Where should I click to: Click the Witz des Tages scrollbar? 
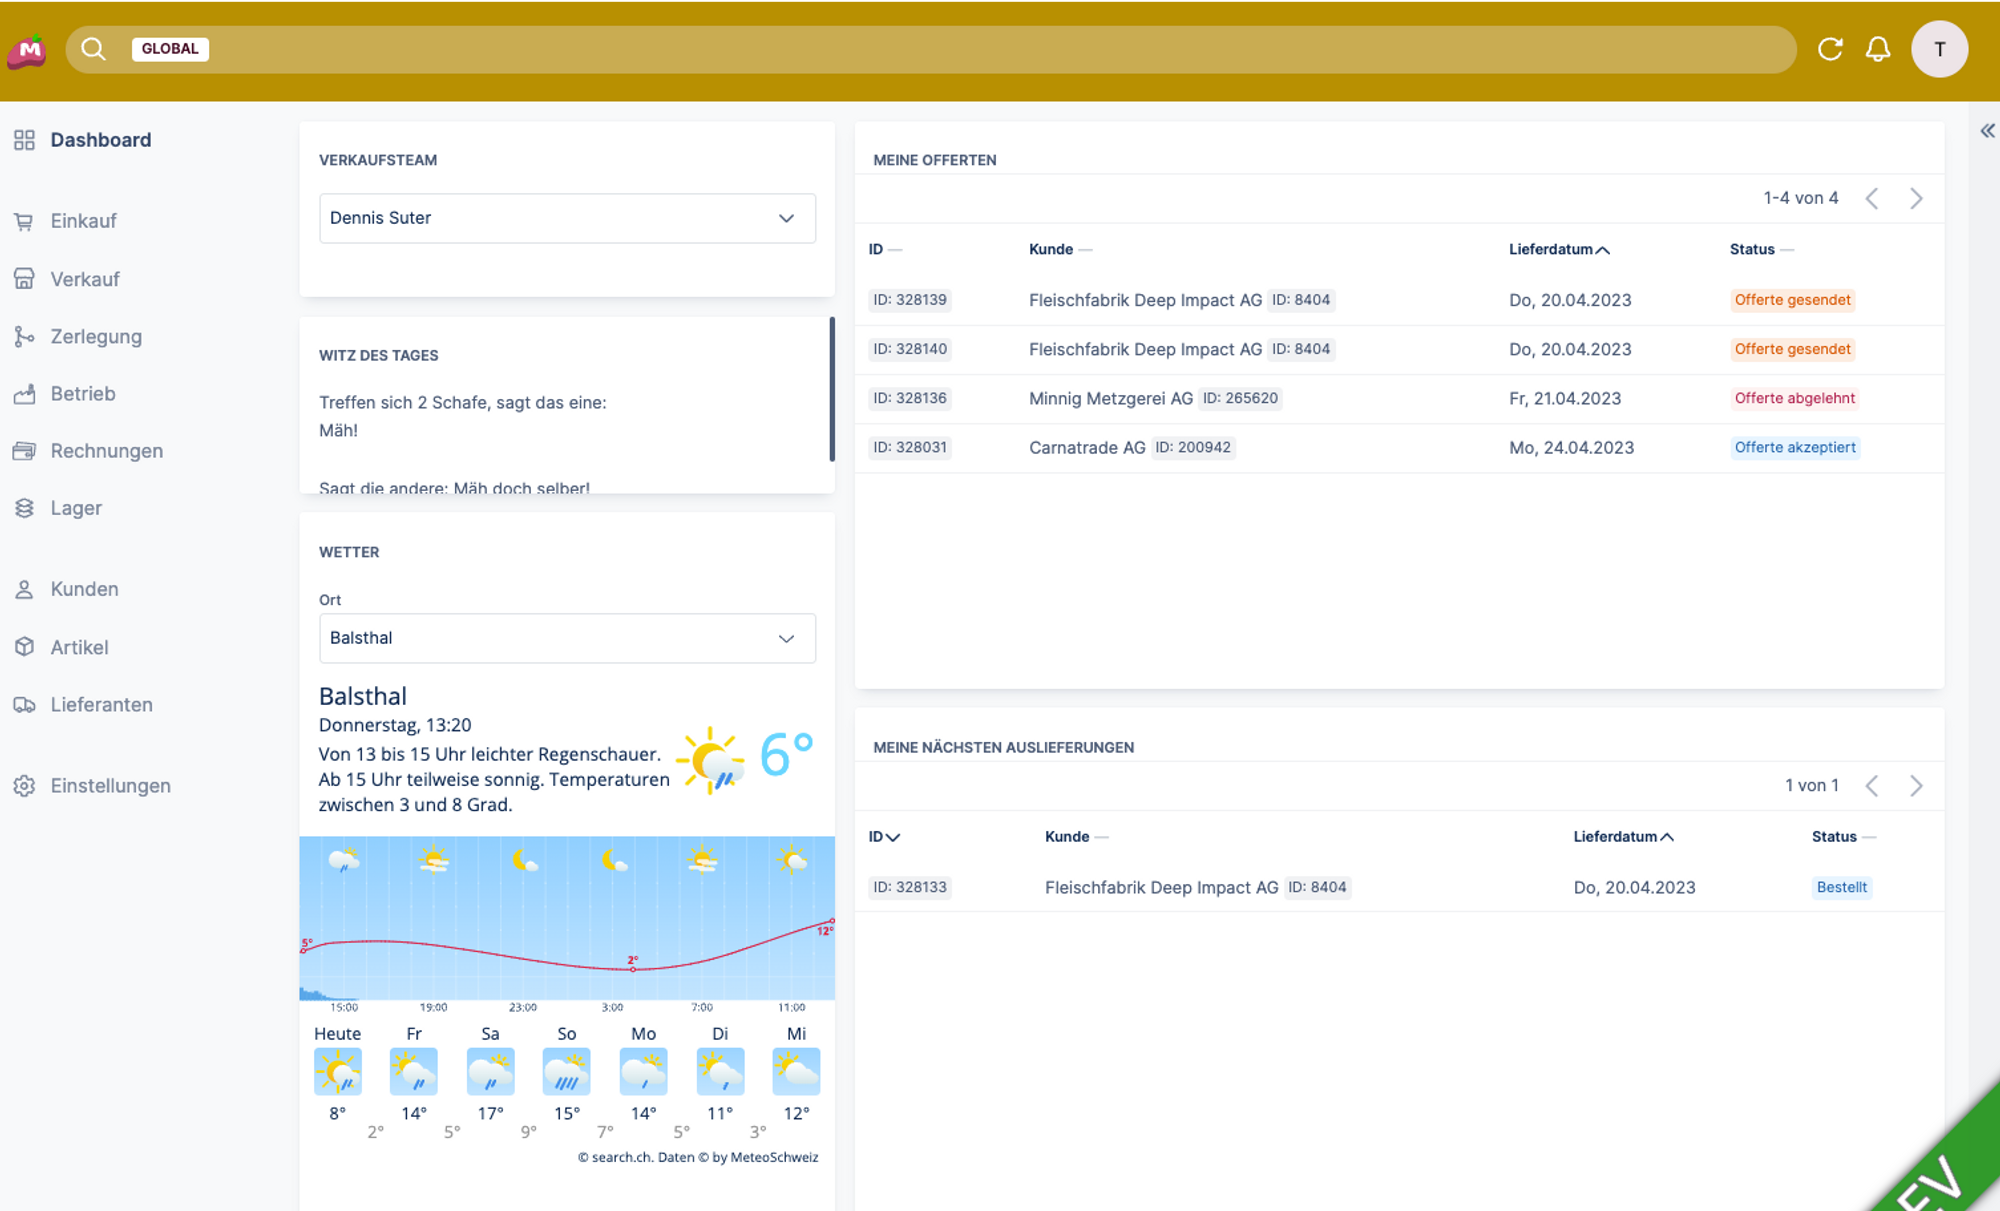click(x=832, y=390)
